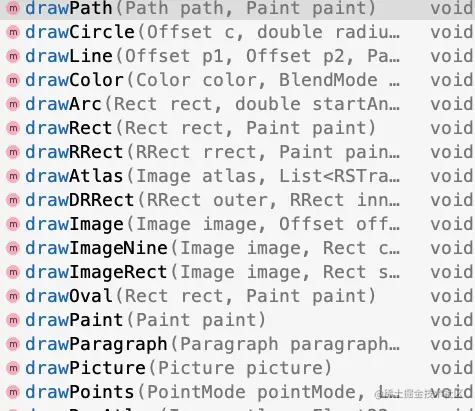Pick drawPaint(Paint paint) entry
The image size is (475, 411).
tap(237, 320)
